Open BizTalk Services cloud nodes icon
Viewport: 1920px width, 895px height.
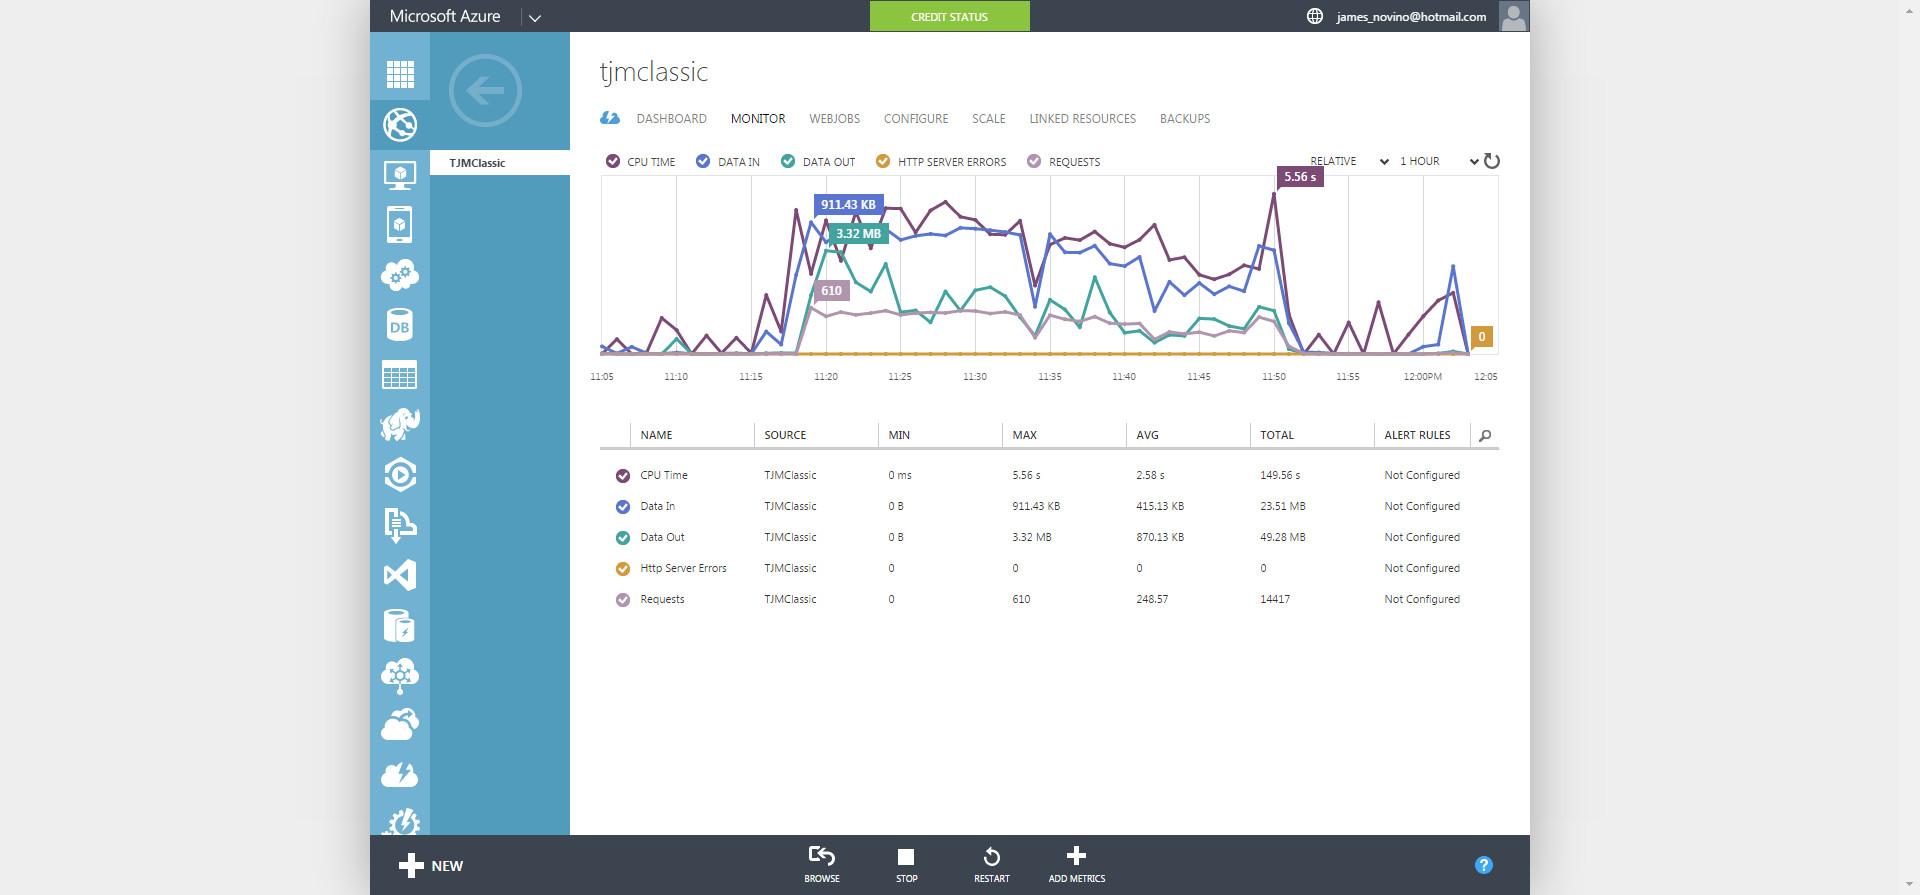click(400, 676)
